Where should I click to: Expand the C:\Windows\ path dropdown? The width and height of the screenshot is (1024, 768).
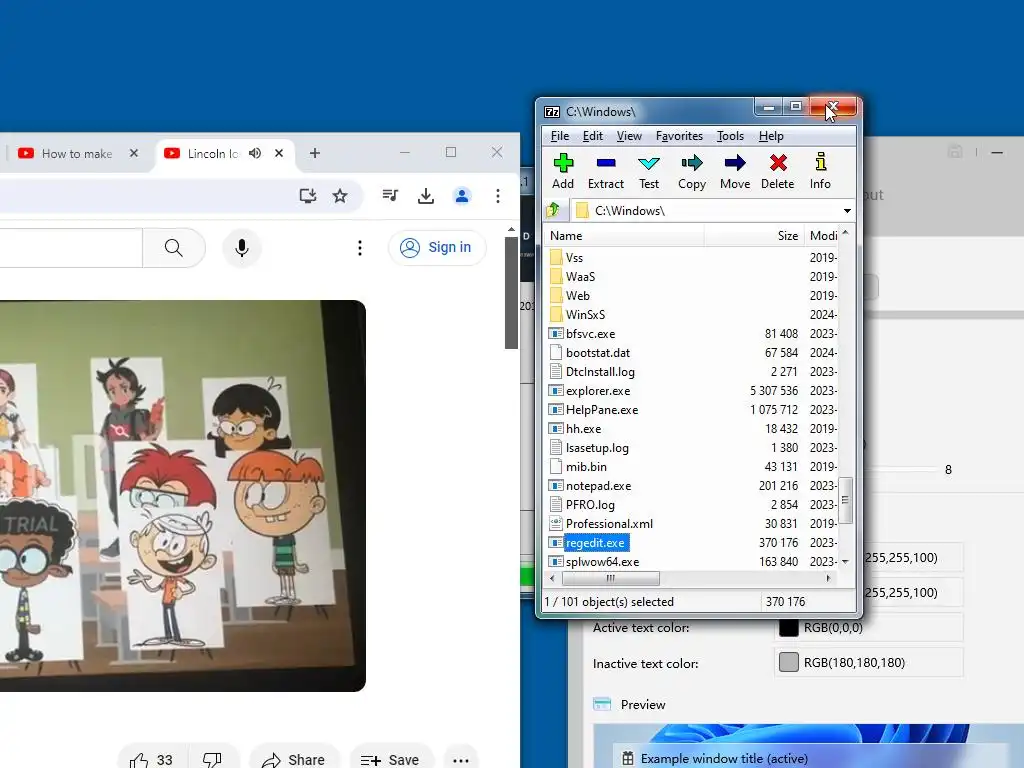tap(847, 210)
